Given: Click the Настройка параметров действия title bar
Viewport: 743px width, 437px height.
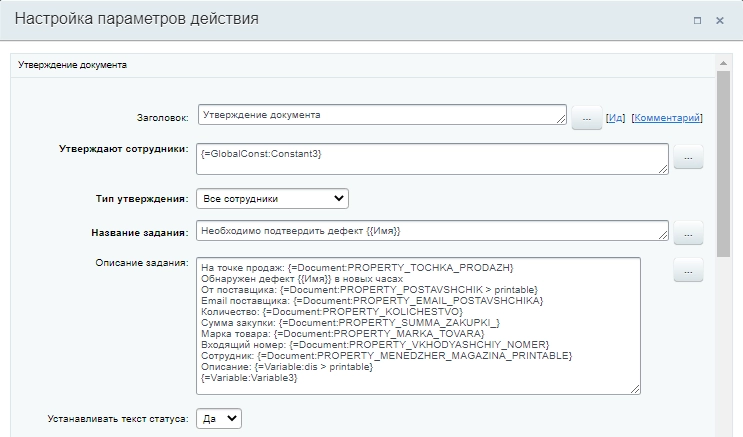Looking at the screenshot, I should pos(300,19).
